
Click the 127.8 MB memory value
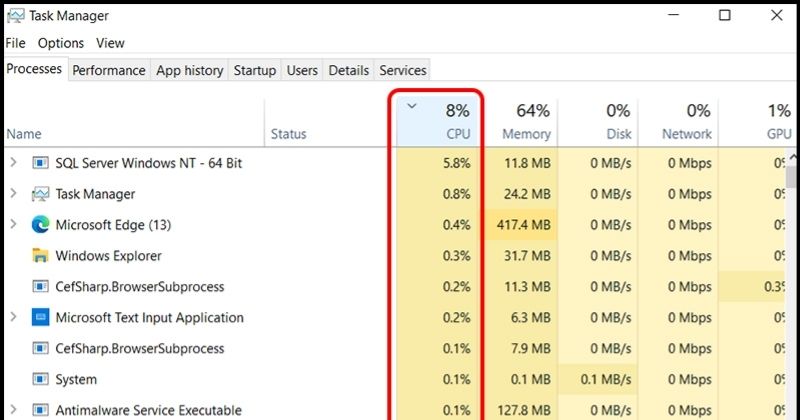click(523, 410)
